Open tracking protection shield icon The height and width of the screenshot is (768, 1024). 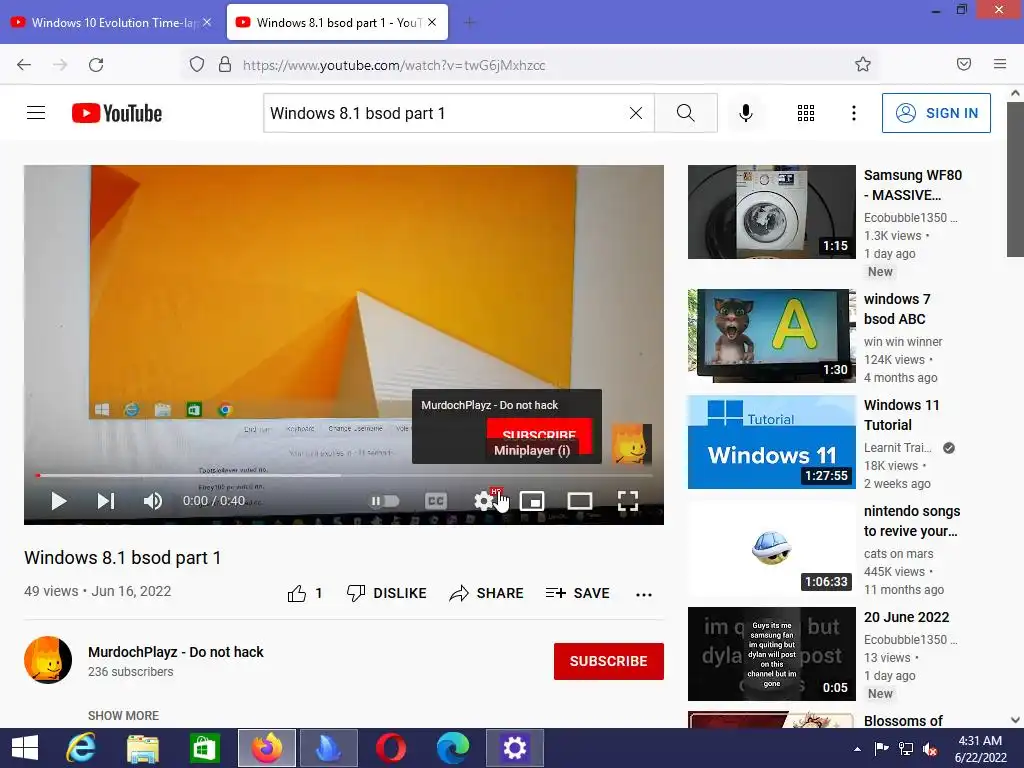coord(197,64)
